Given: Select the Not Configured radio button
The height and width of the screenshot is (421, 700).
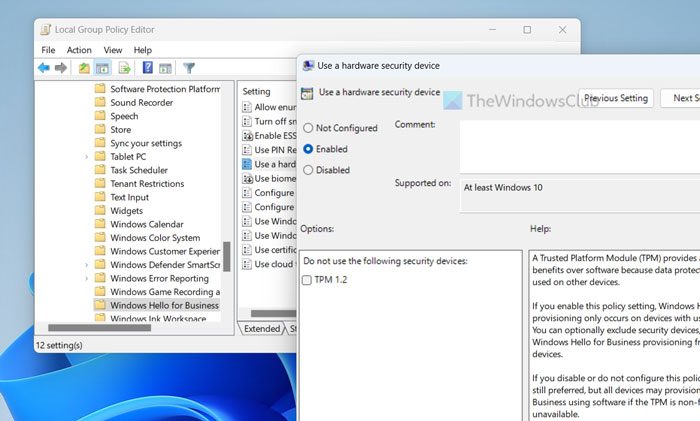Looking at the screenshot, I should [308, 128].
